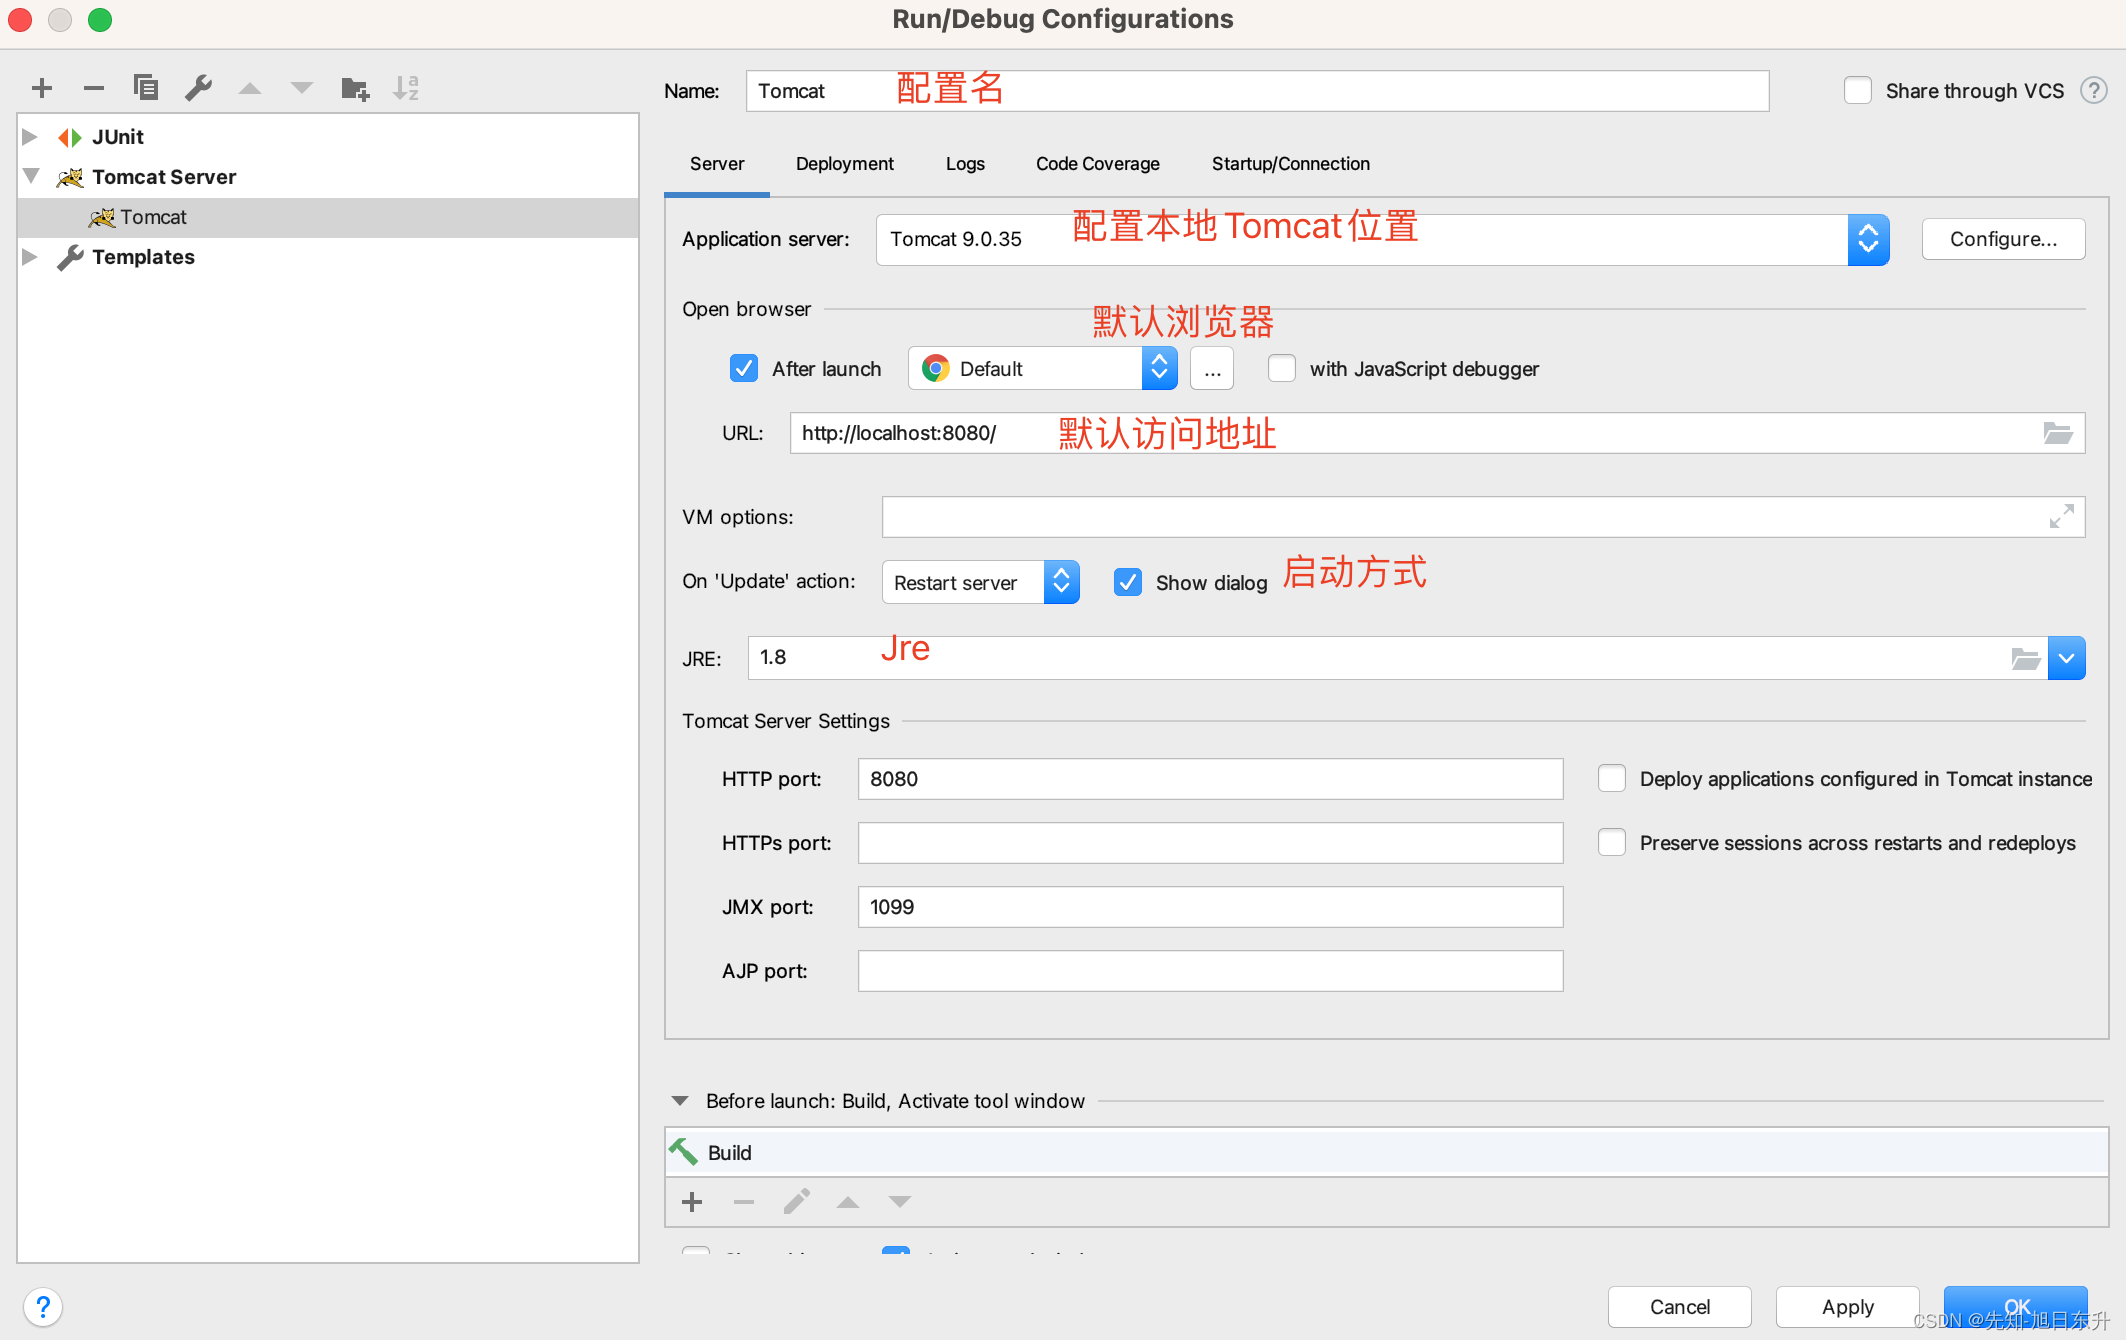This screenshot has width=2126, height=1340.
Task: Open the Startup/Connection tab
Action: click(x=1291, y=164)
